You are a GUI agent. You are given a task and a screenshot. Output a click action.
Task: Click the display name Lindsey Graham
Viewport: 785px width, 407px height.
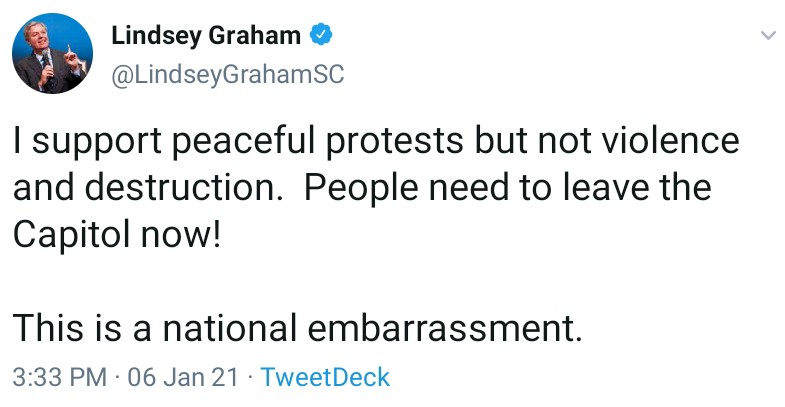coord(206,36)
